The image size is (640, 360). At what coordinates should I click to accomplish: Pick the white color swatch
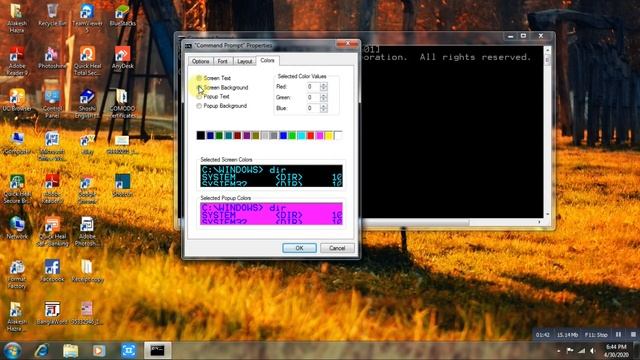click(338, 136)
